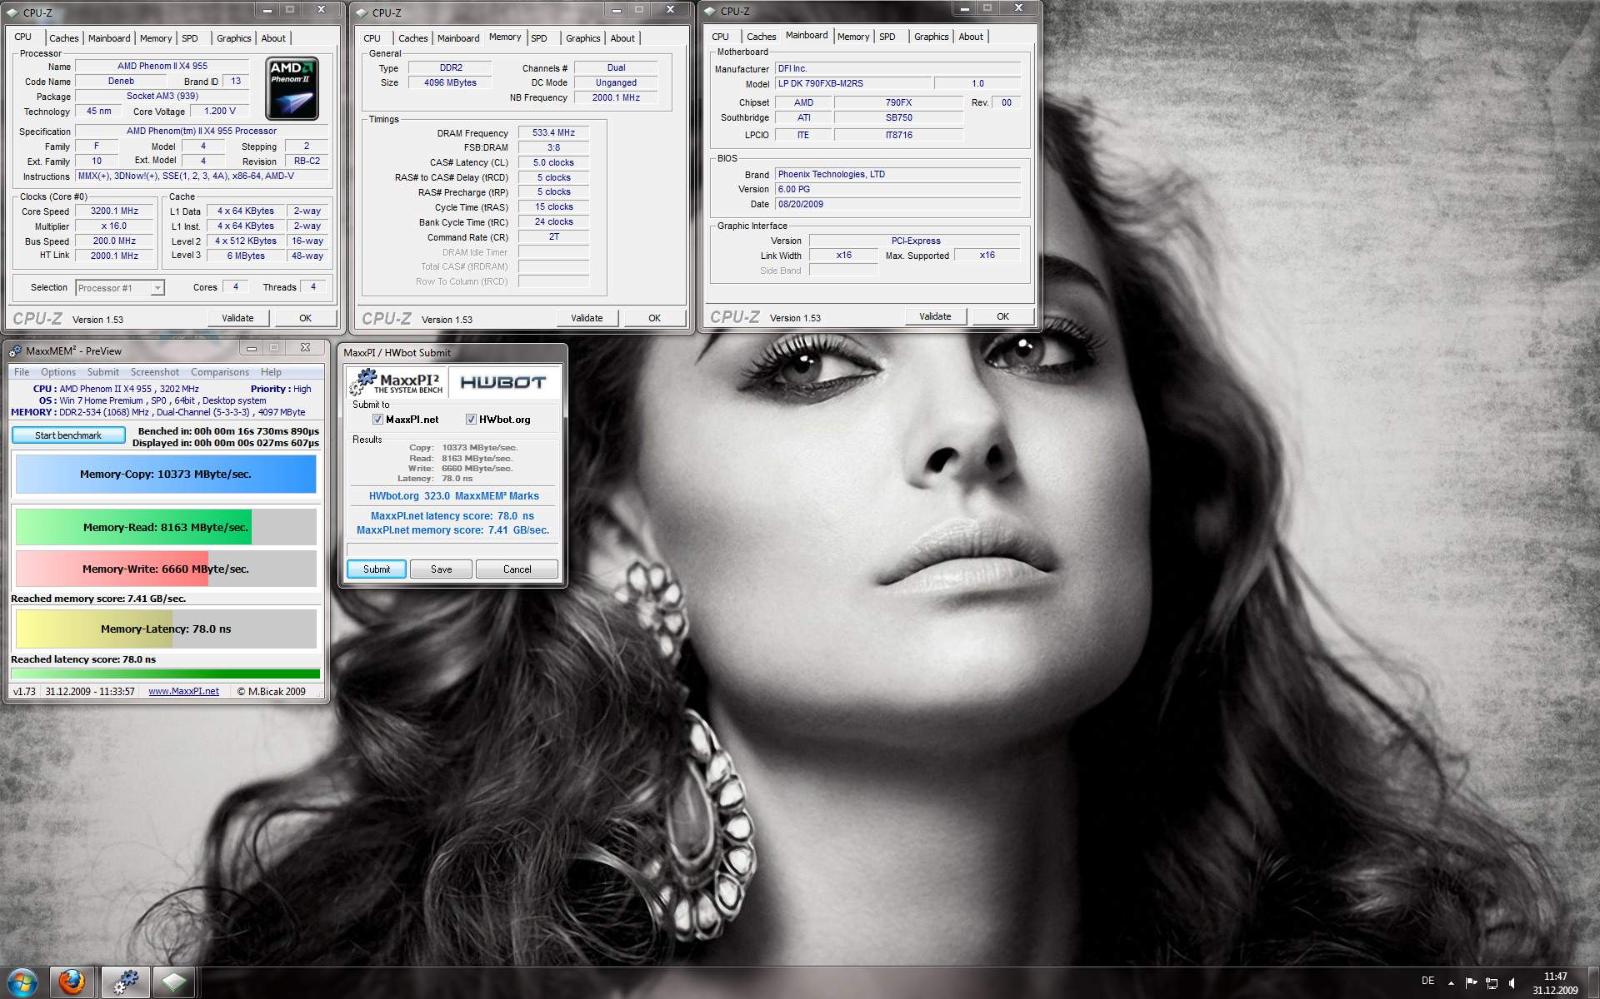Open the Comparisons menu in MaxxMEM
The width and height of the screenshot is (1600, 999).
(x=220, y=372)
